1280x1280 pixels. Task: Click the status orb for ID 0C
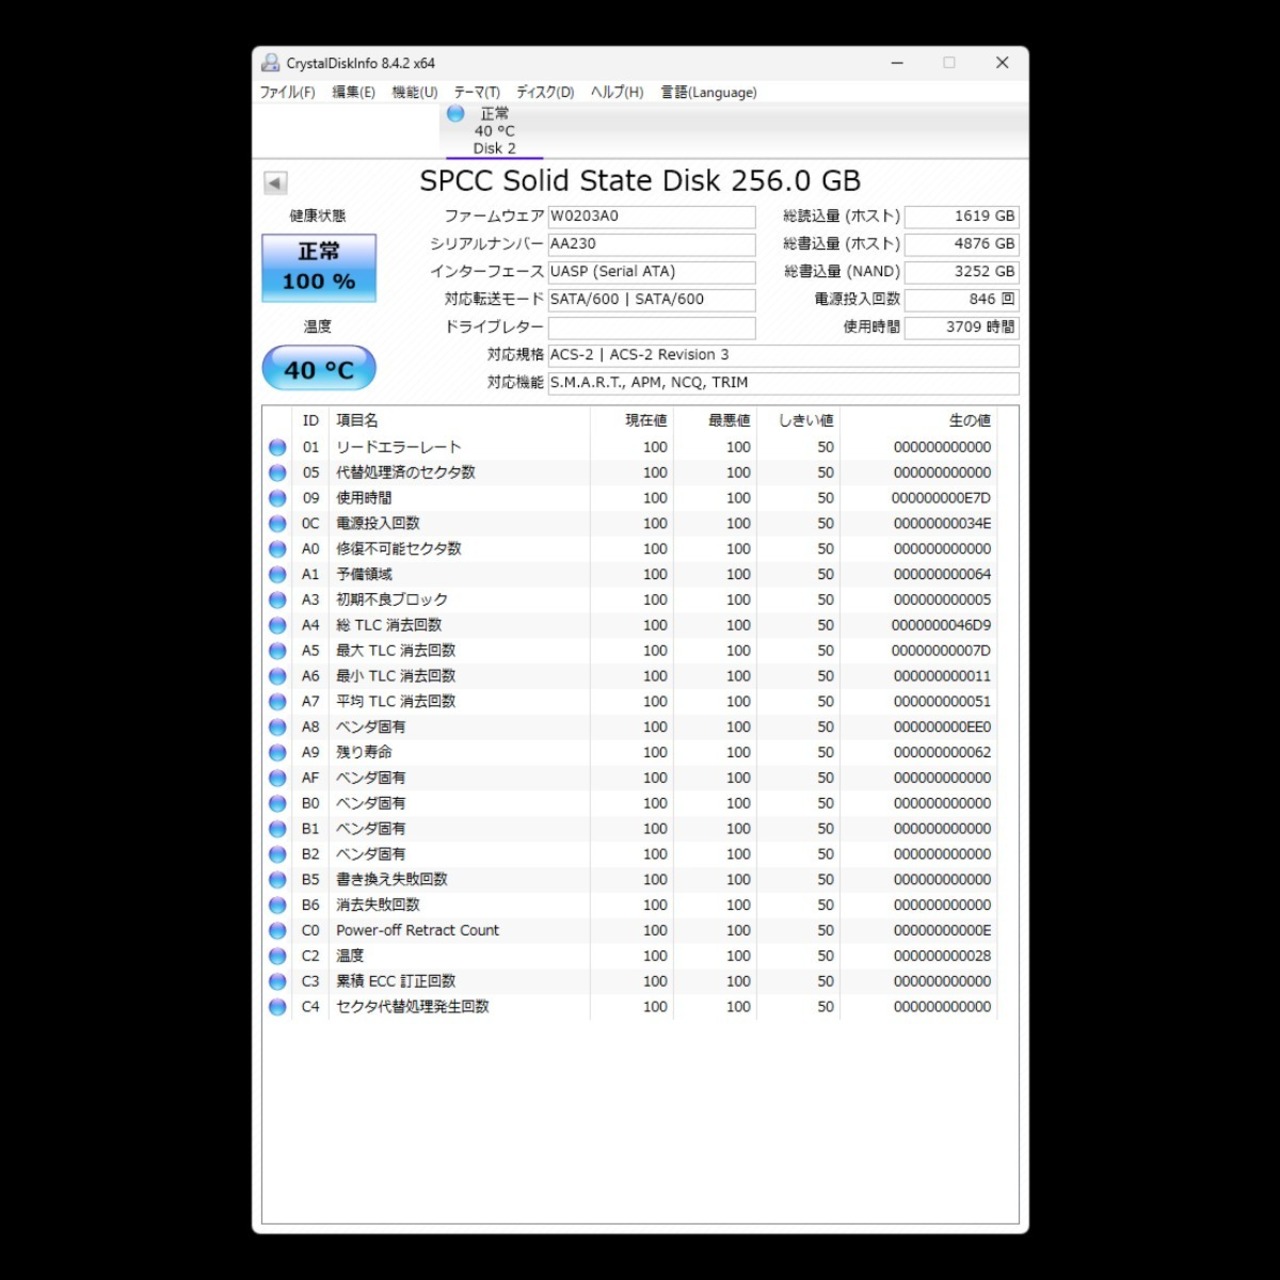(x=278, y=524)
